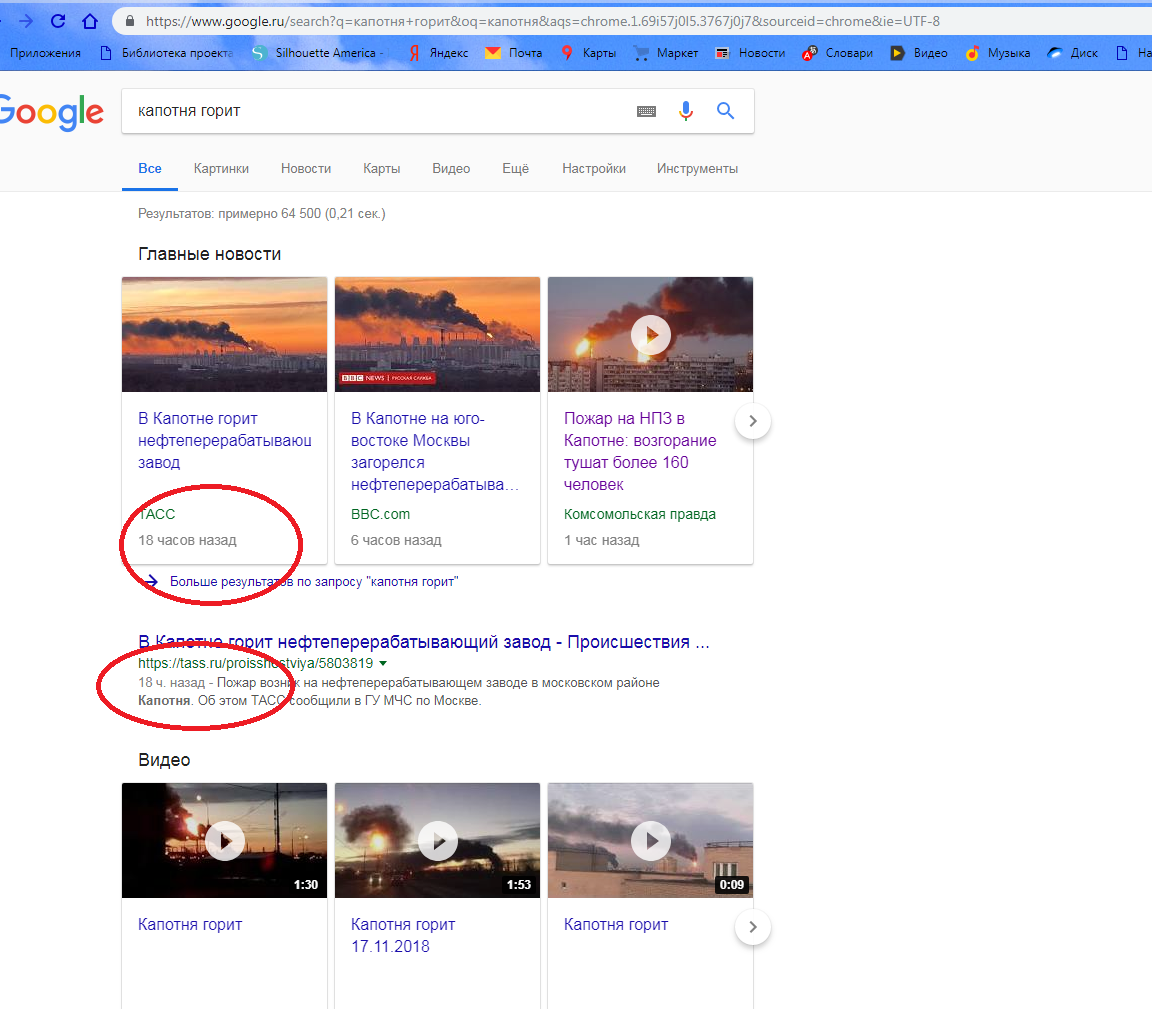Run search with blue magnifier icon
The height and width of the screenshot is (1009, 1152).
726,111
